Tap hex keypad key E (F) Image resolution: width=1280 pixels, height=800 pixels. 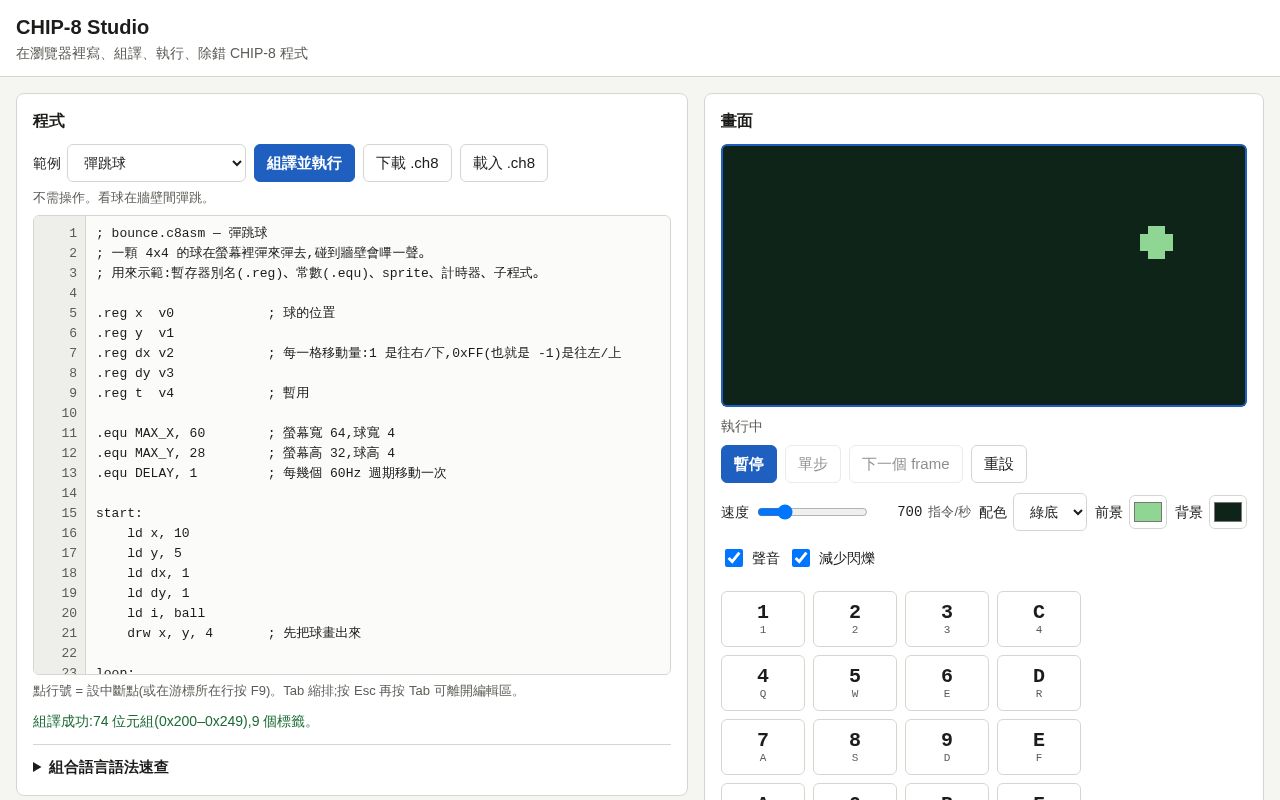coord(1039,747)
